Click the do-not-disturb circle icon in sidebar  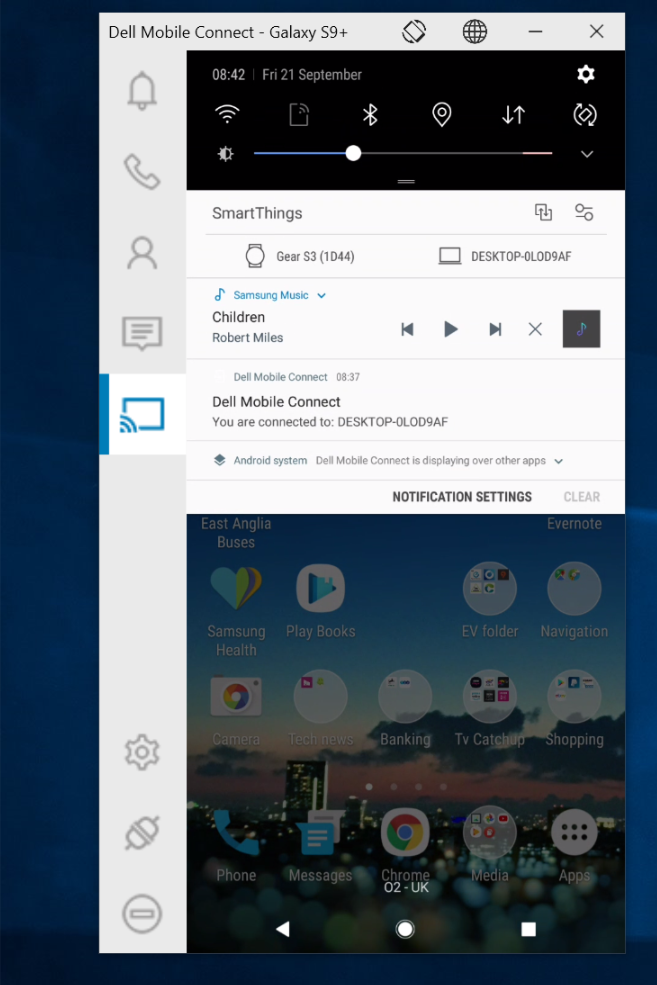pos(142,913)
